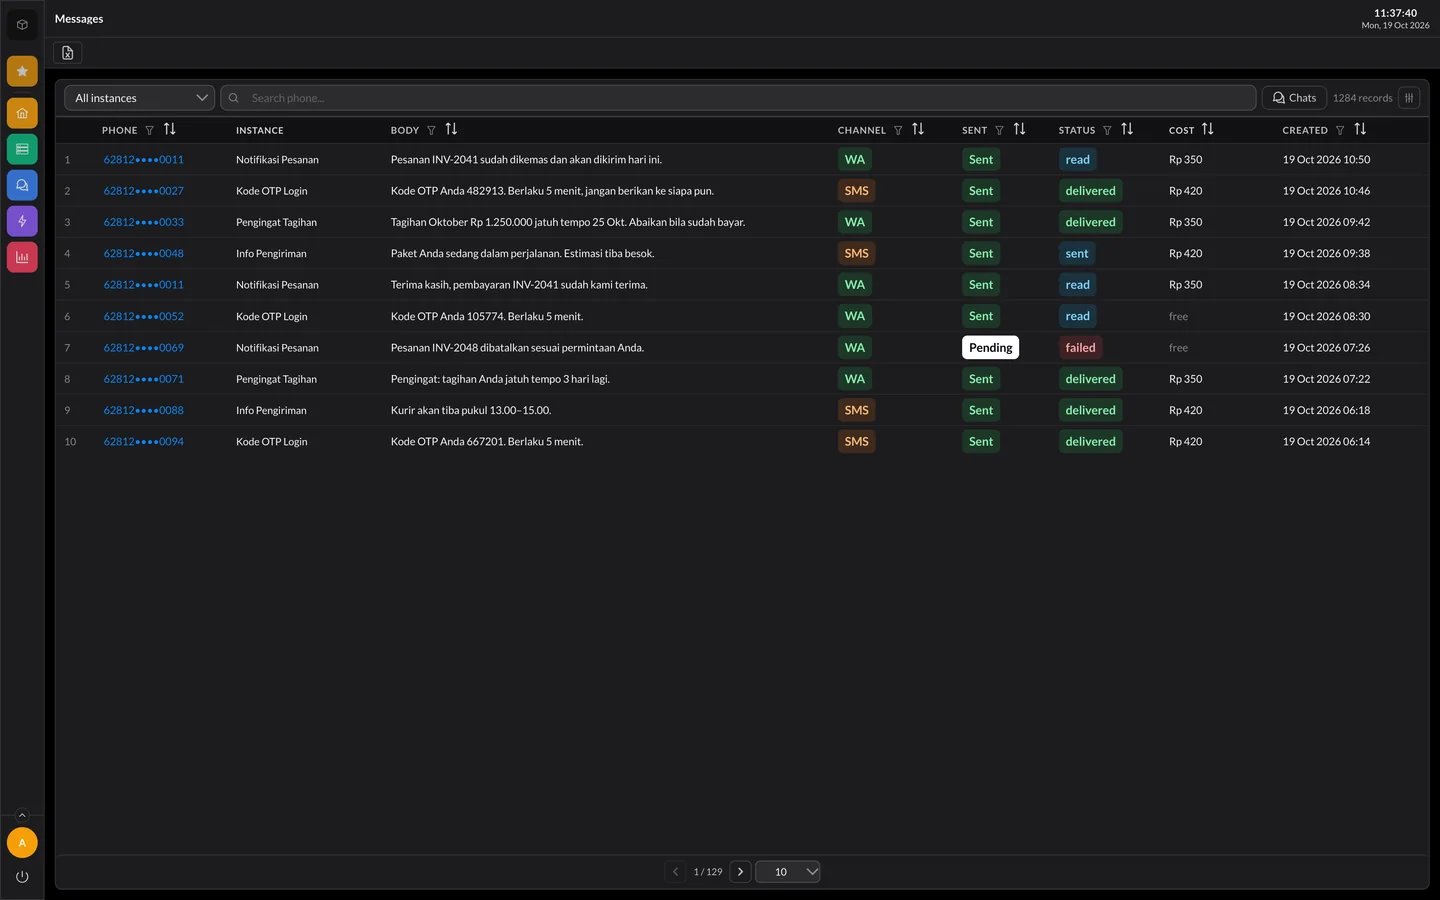Image resolution: width=1440 pixels, height=900 pixels.
Task: Open the red bar chart sidebar icon
Action: (22, 257)
